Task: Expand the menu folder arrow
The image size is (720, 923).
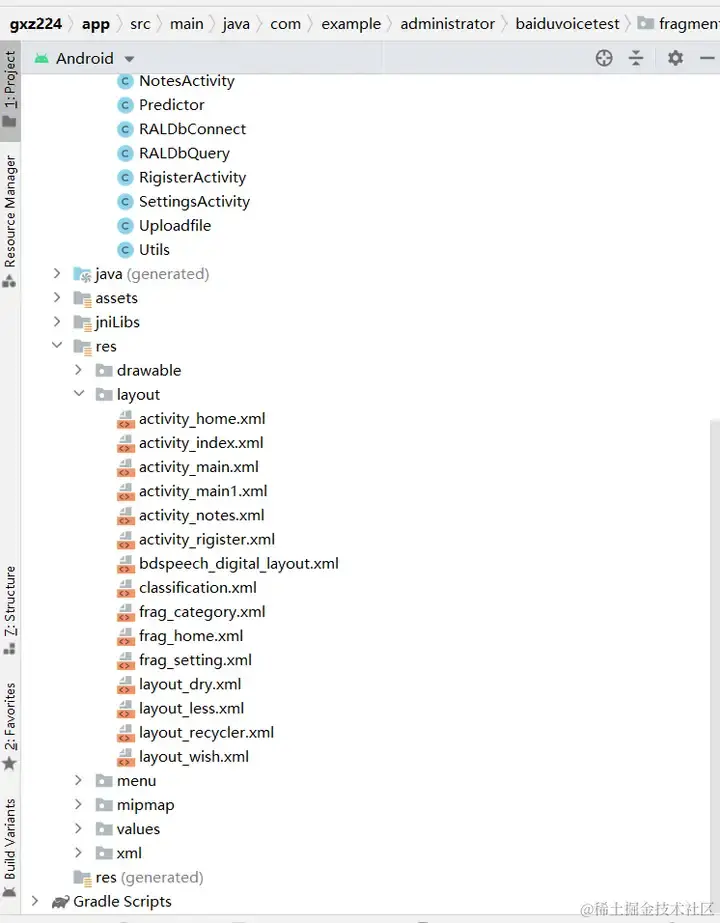Action: [x=78, y=780]
